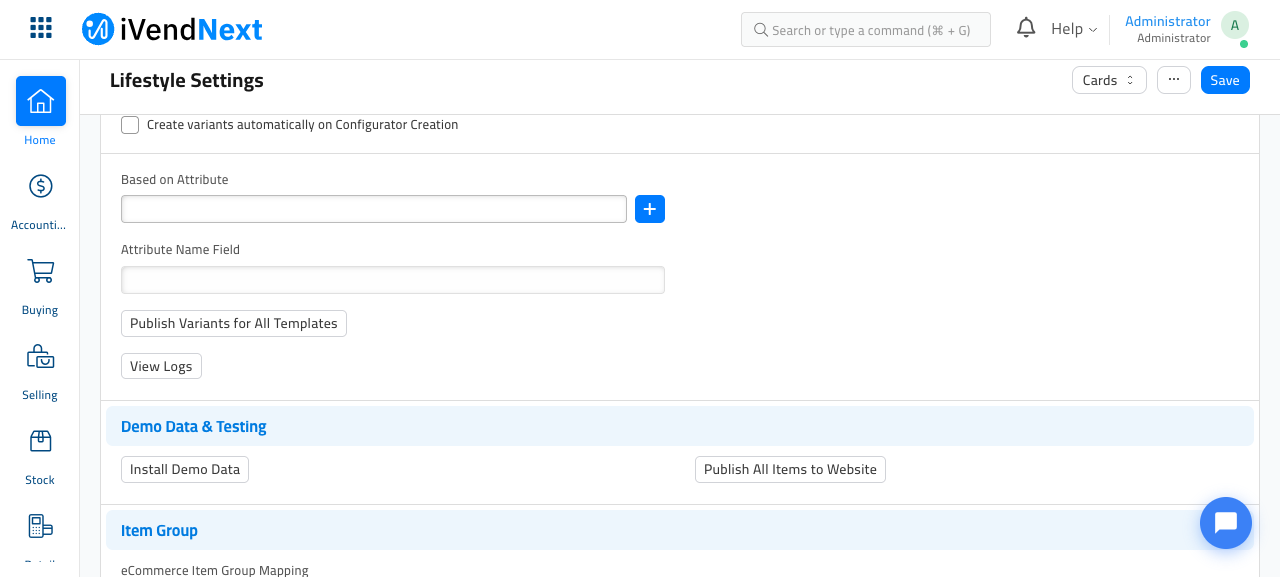
Task: Open the three-dots more options menu
Action: (1174, 80)
